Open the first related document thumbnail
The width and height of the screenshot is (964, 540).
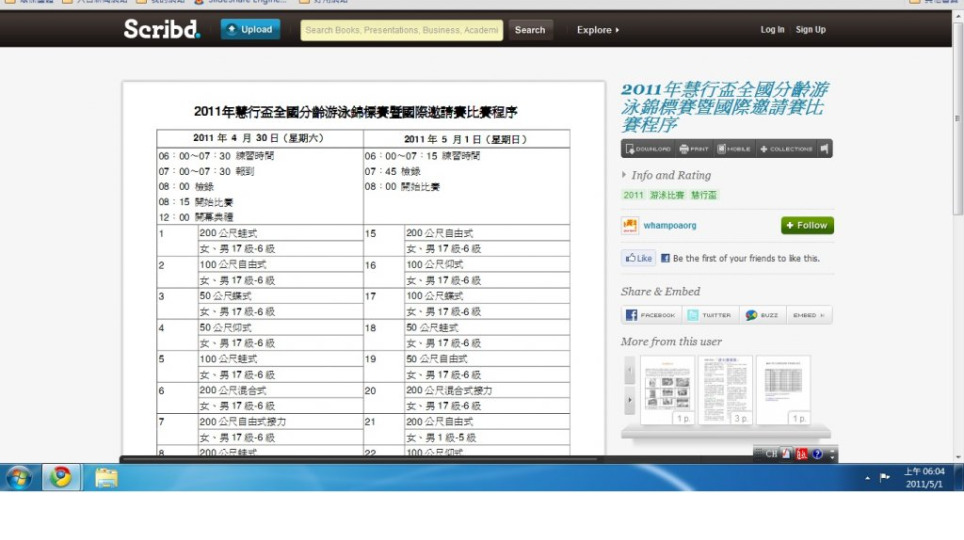point(667,389)
